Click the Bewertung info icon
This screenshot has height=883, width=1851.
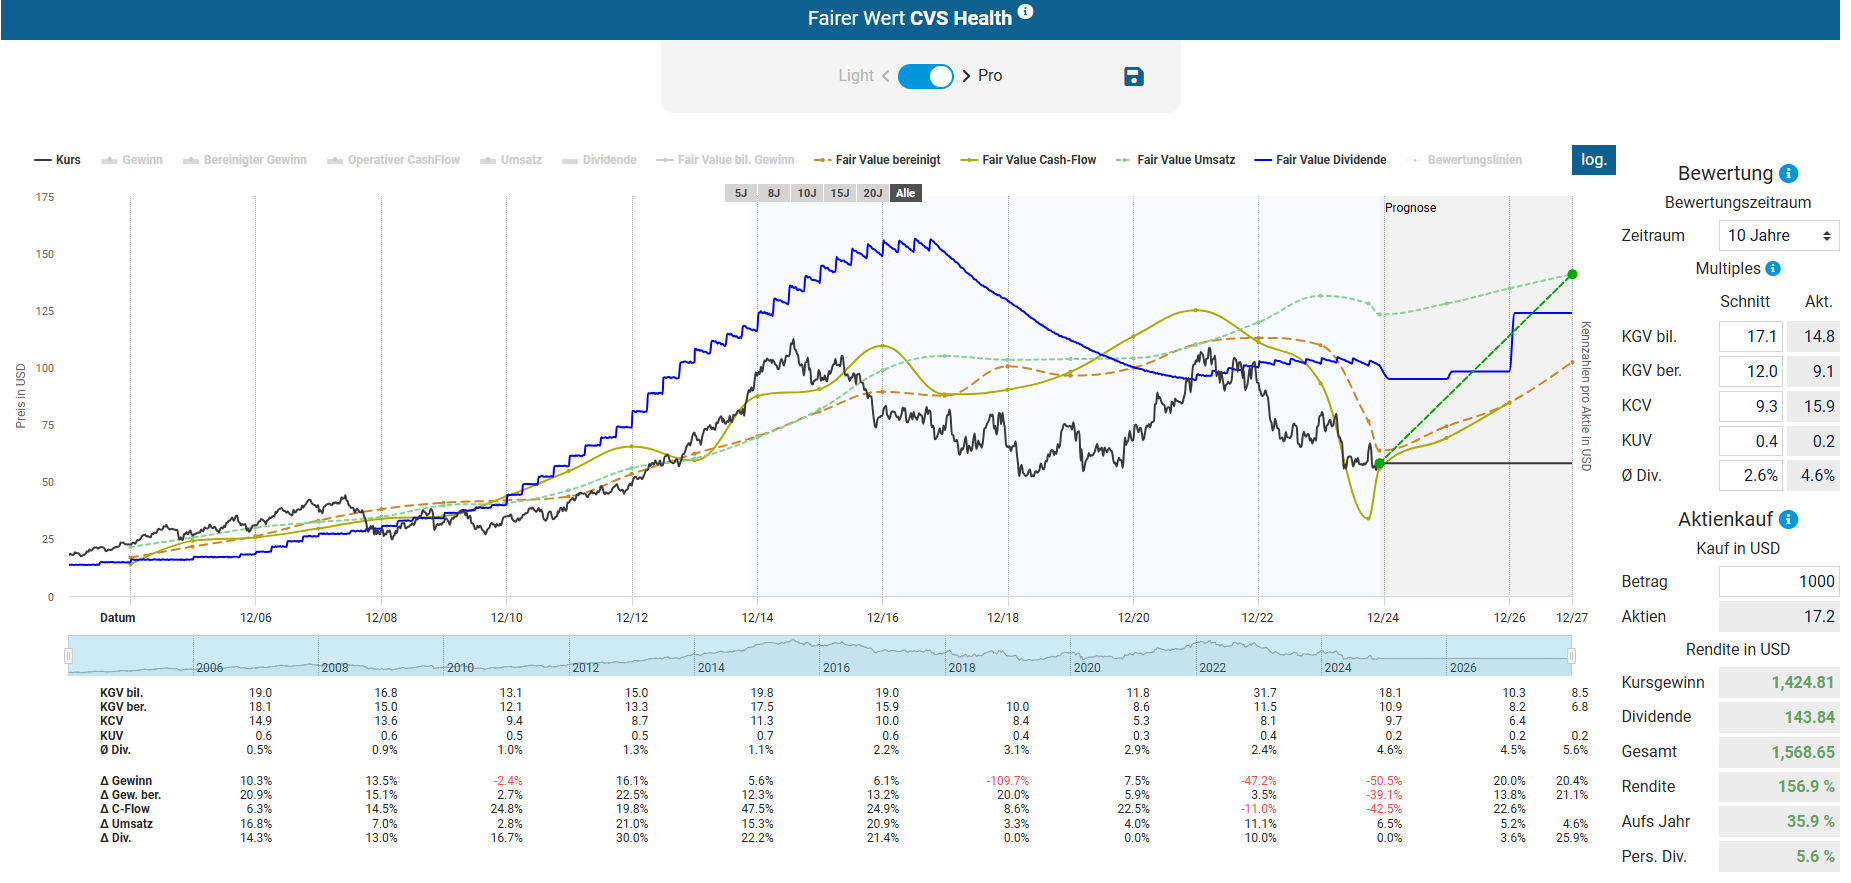pos(1789,174)
